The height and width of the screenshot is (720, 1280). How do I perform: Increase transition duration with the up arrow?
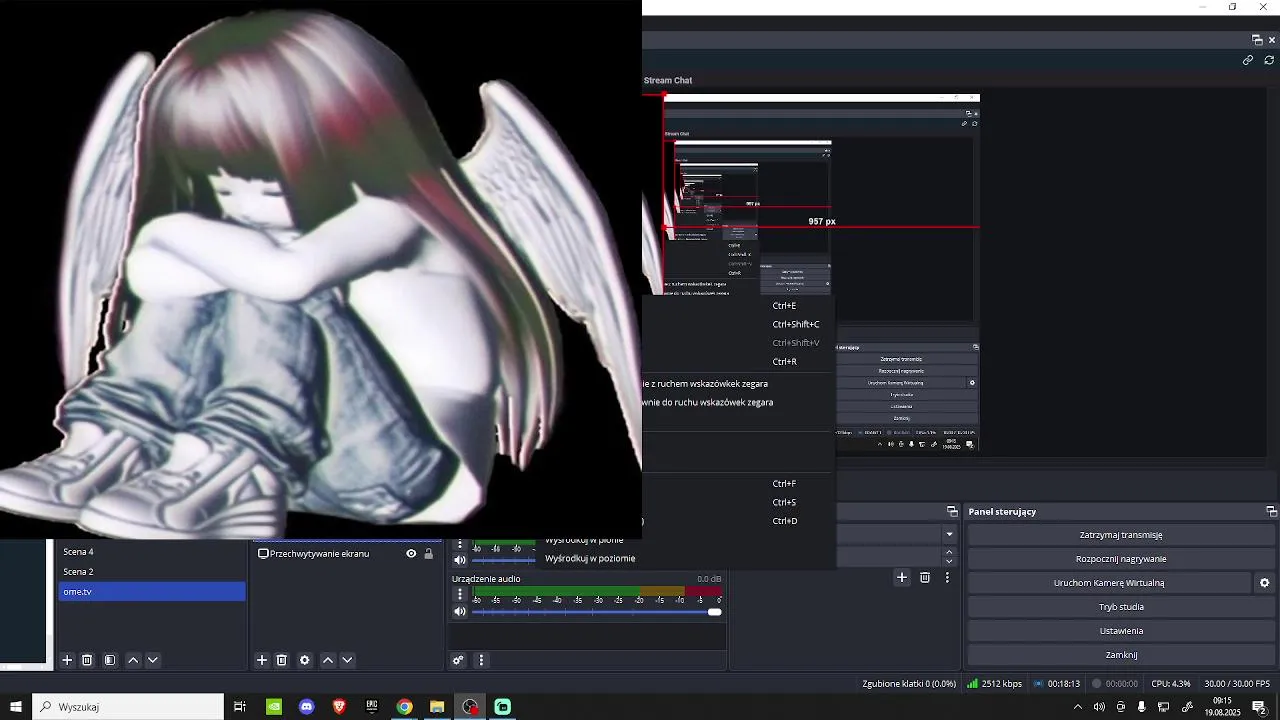(949, 552)
